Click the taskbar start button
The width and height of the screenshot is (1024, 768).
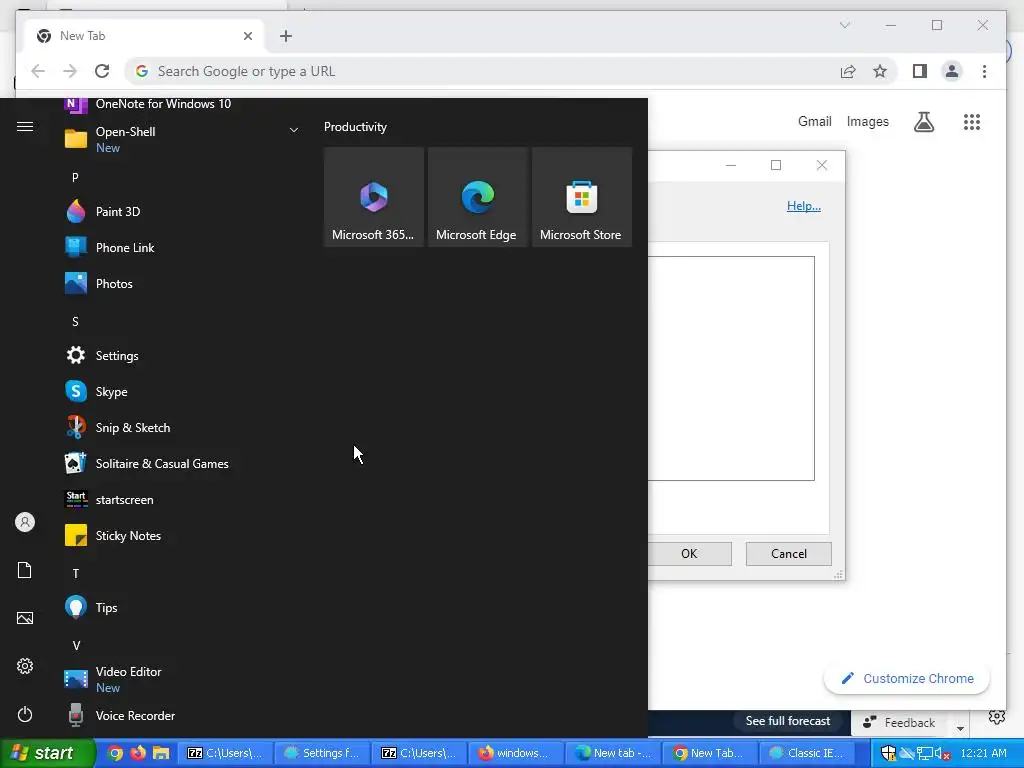(x=47, y=753)
